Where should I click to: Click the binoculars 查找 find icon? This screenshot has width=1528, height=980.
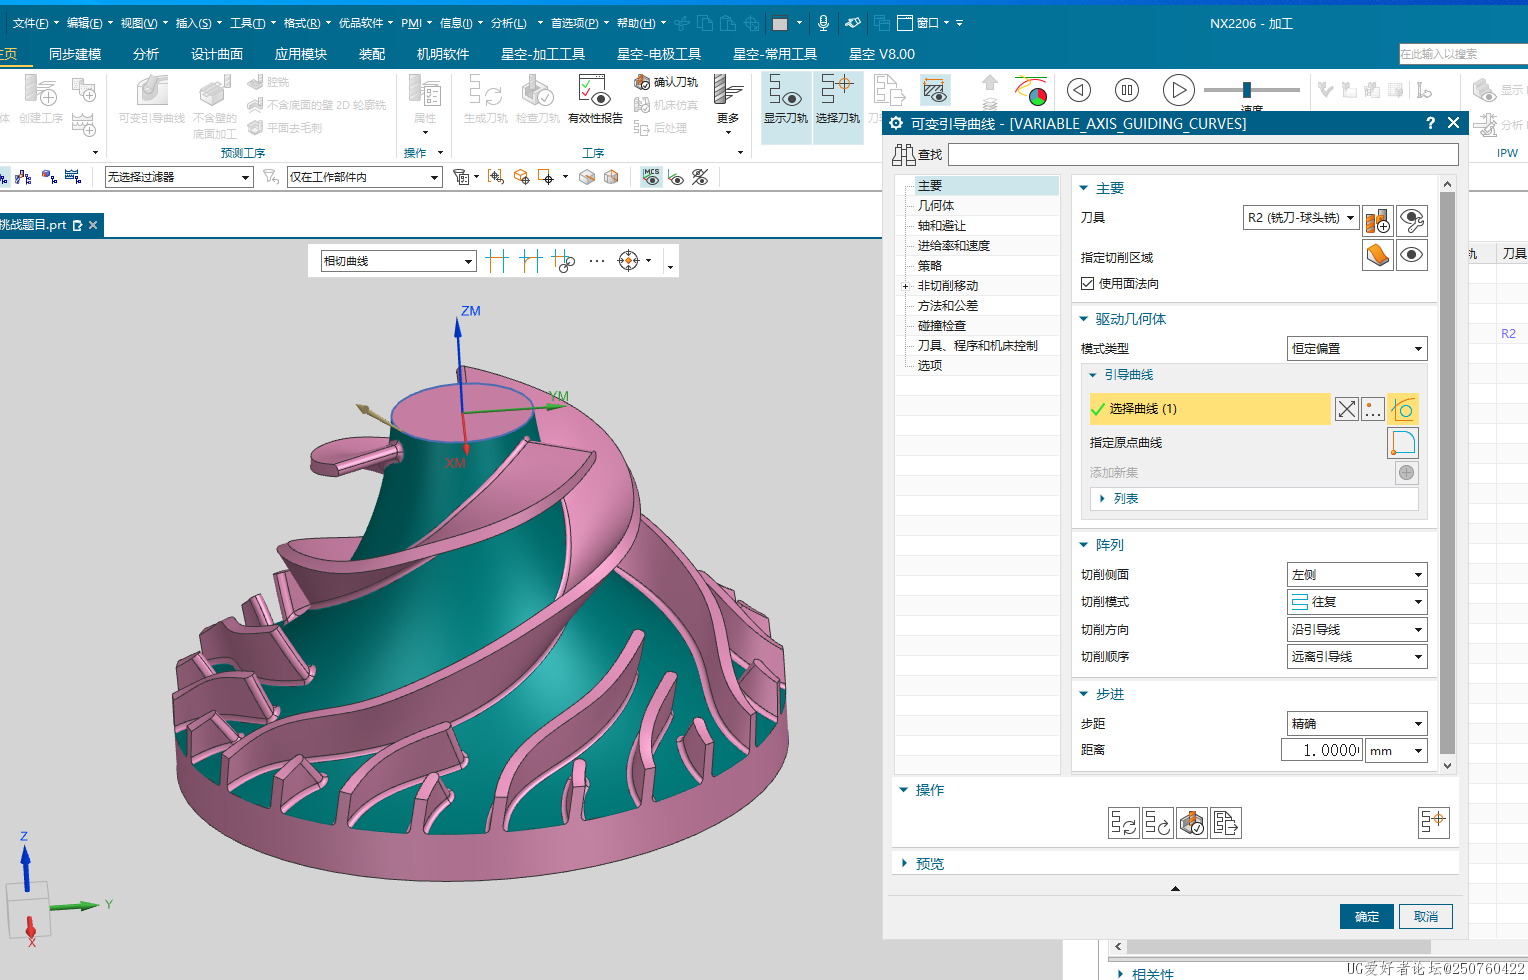pos(904,154)
